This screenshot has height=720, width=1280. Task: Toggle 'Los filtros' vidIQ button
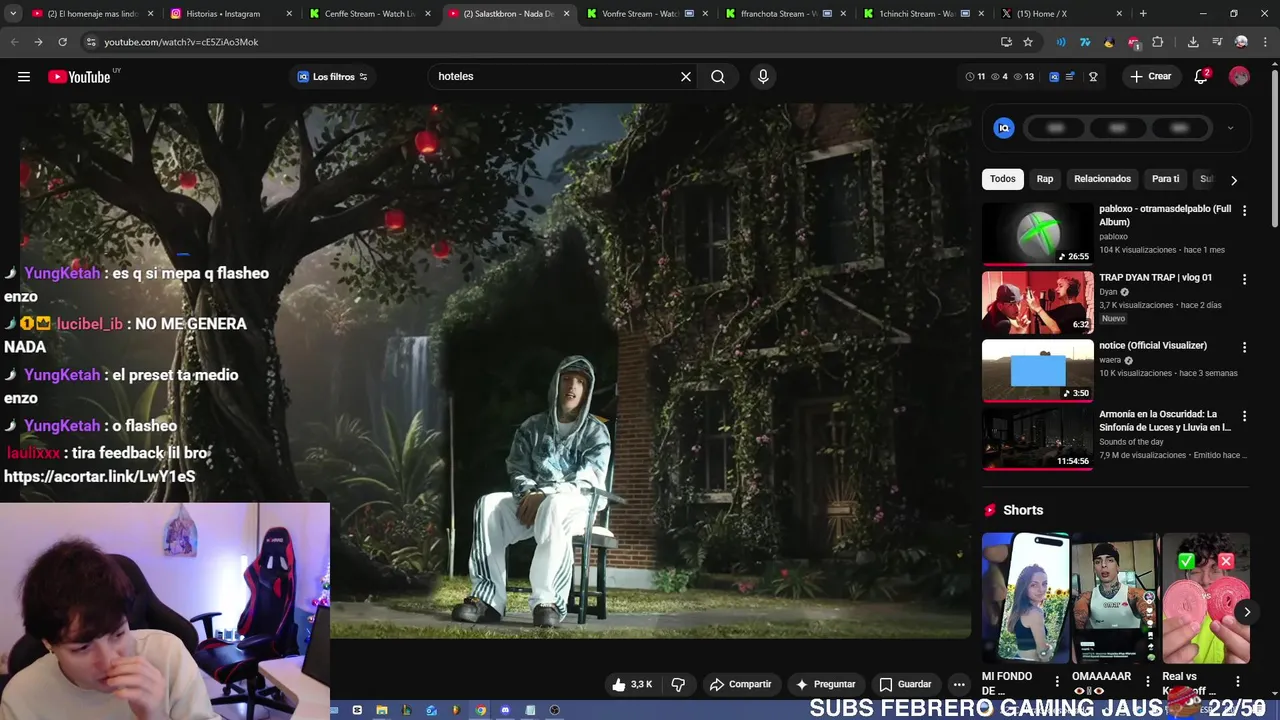[332, 77]
